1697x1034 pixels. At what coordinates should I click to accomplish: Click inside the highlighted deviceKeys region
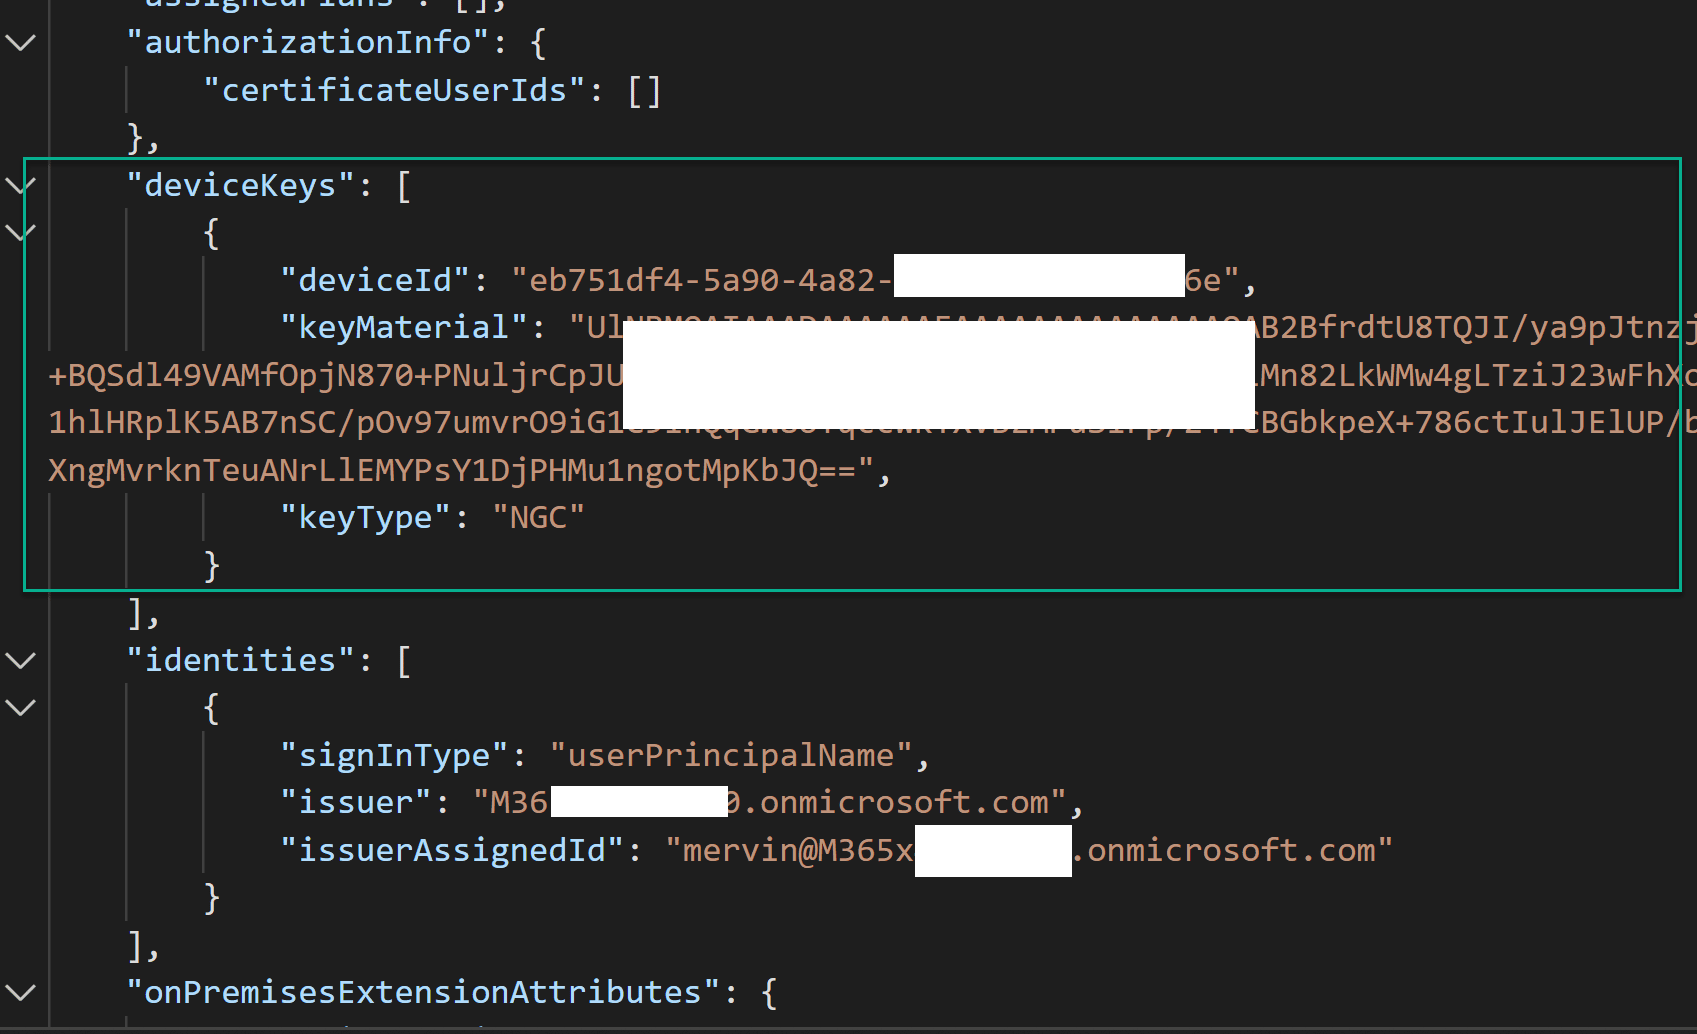pos(850,370)
